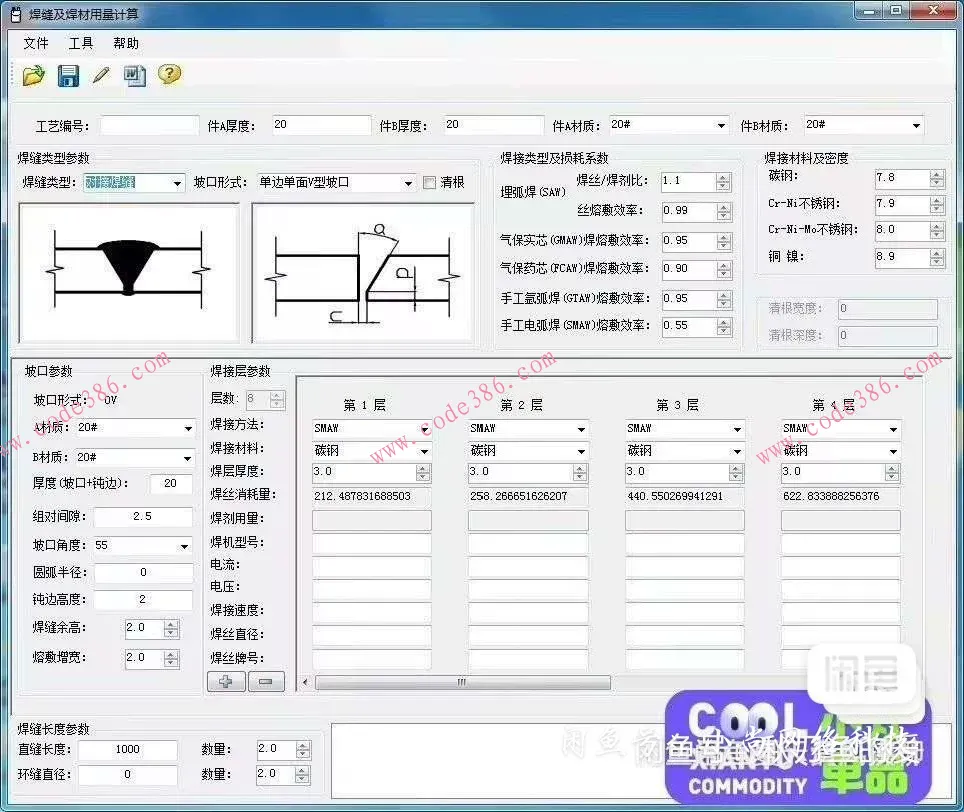Screen dimensions: 964x812
Task: Save the calculation using the floppy disk icon
Action: pyautogui.click(x=67, y=75)
